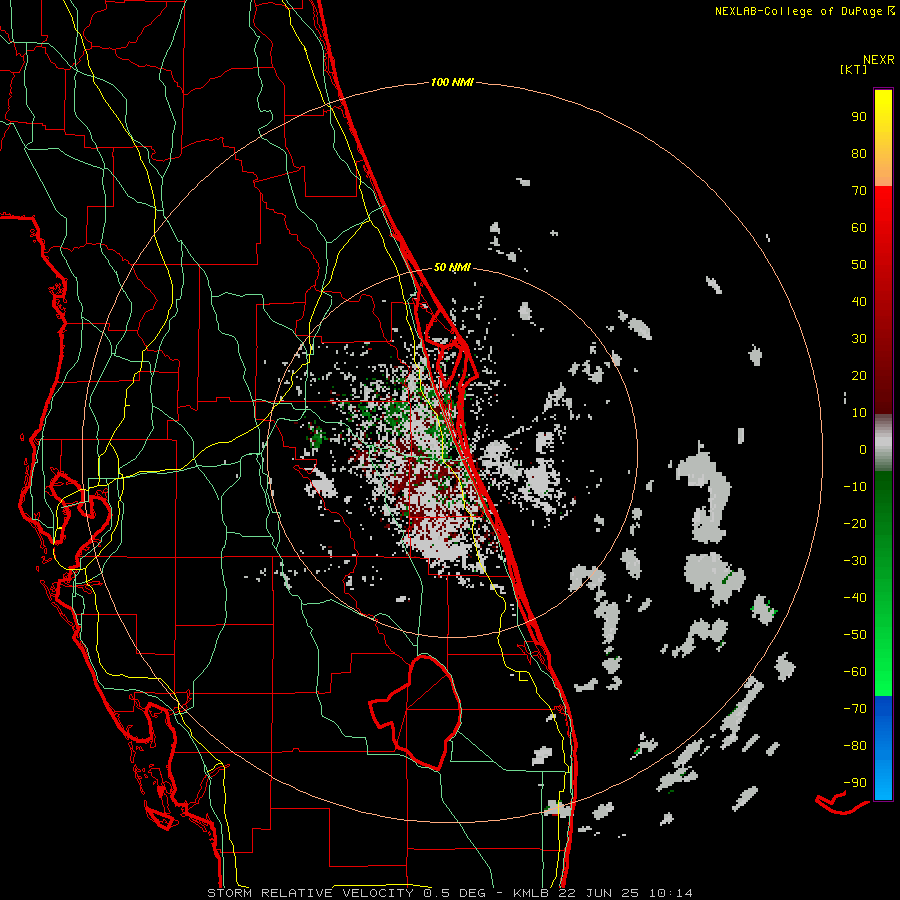Click the 70 value on velocity scale

859,191
